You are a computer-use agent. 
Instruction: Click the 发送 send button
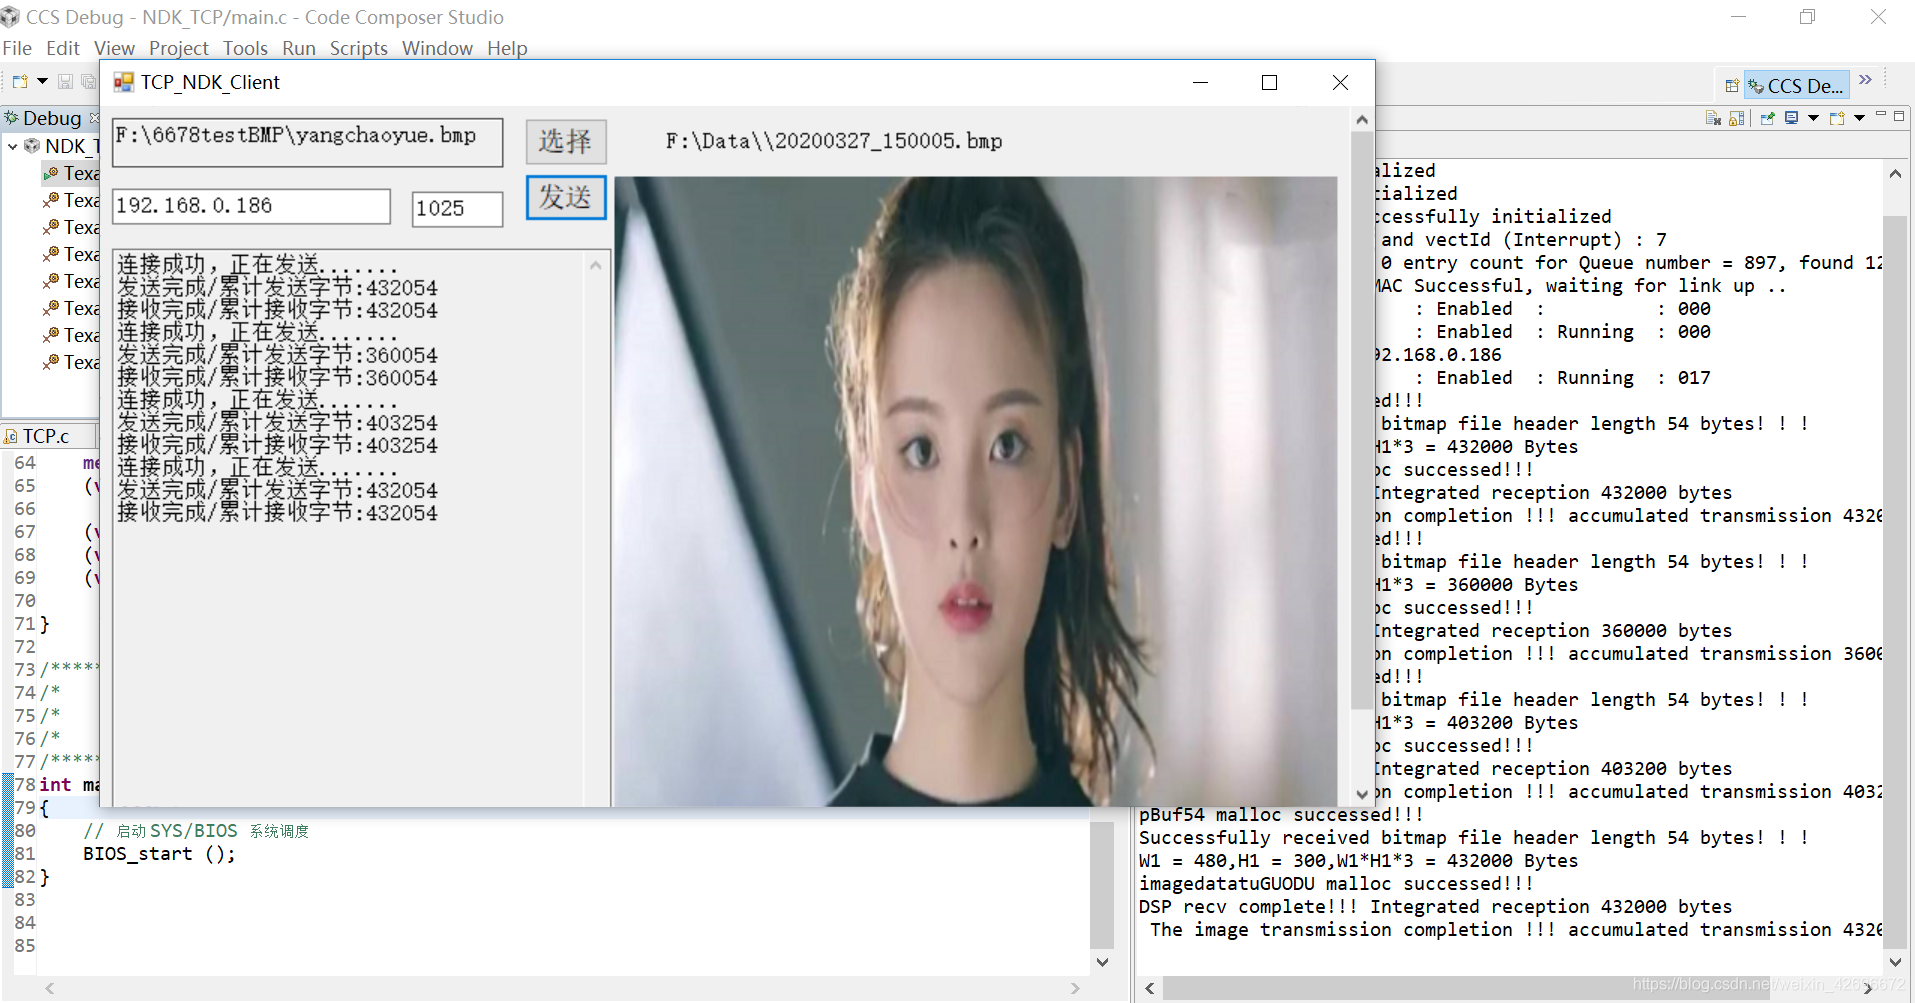point(566,197)
